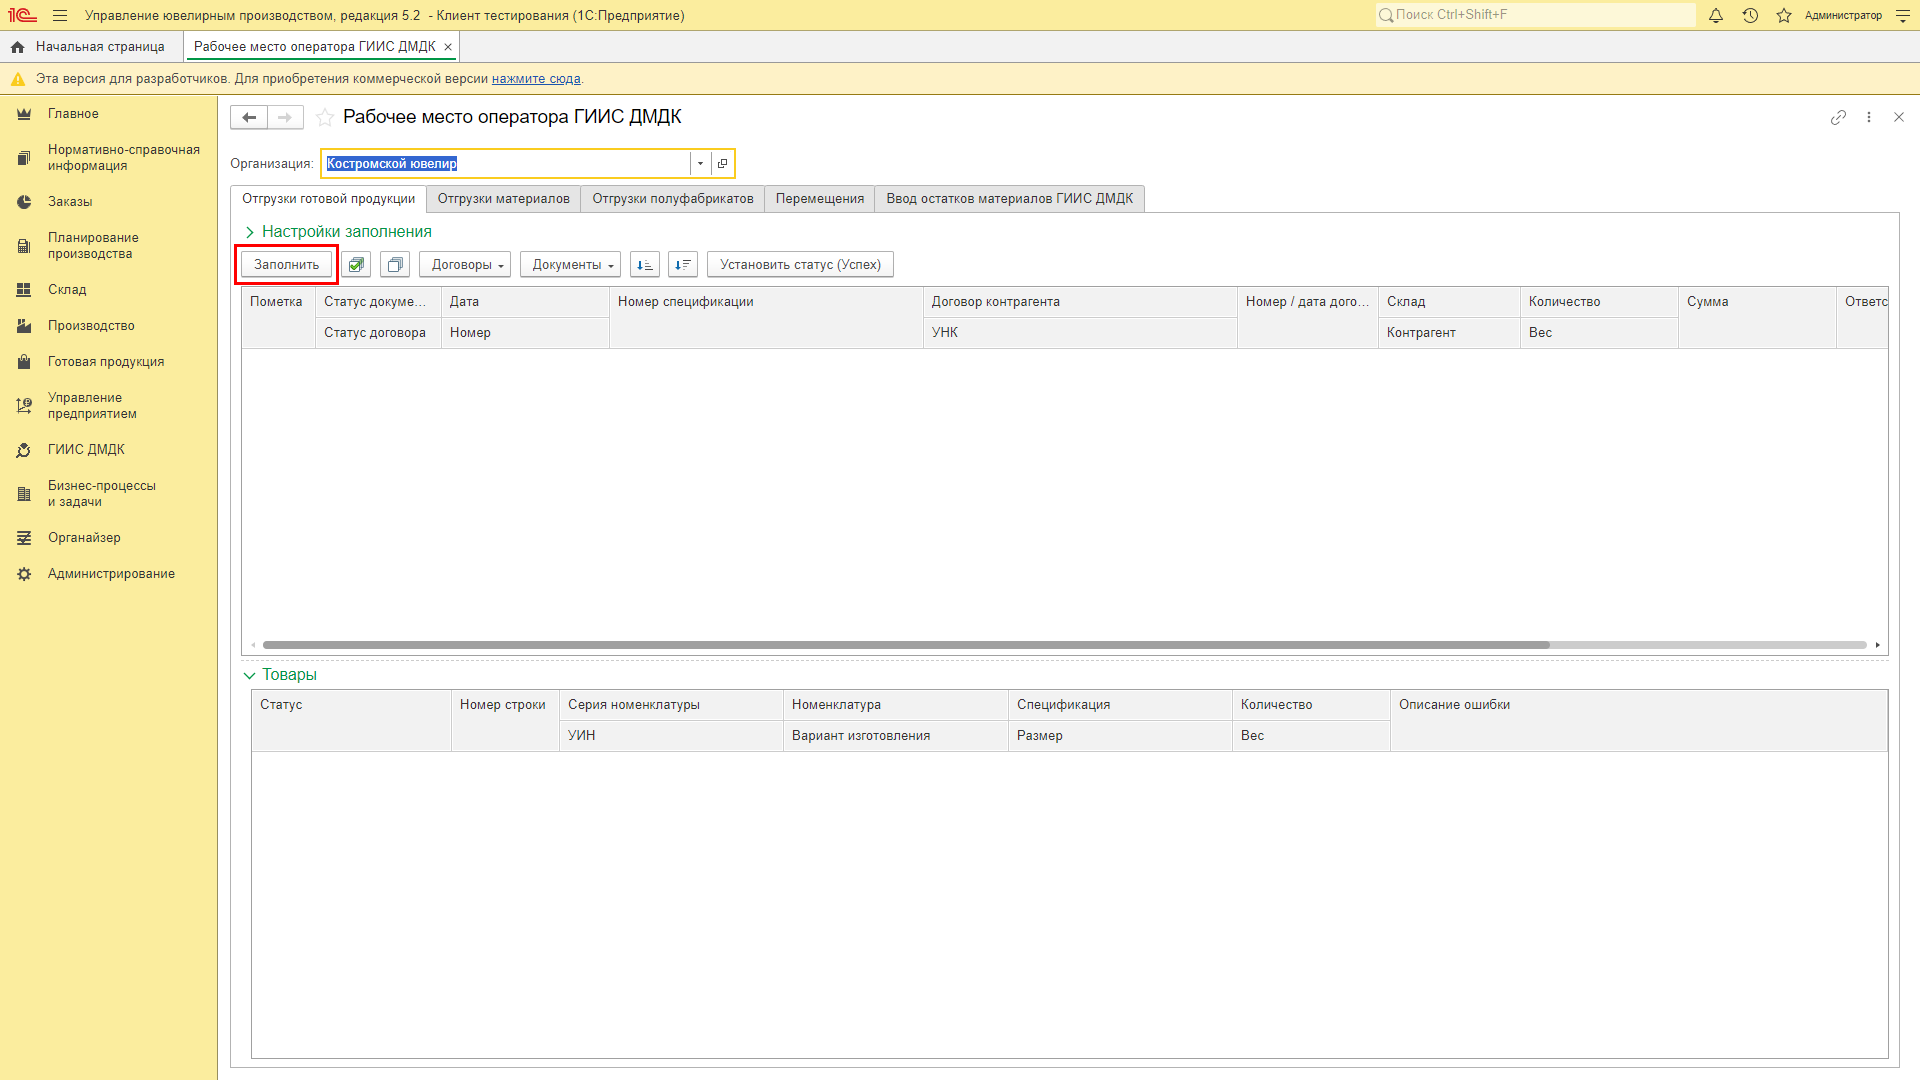Open Заказы section in sidebar
The height and width of the screenshot is (1080, 1920).
70,202
